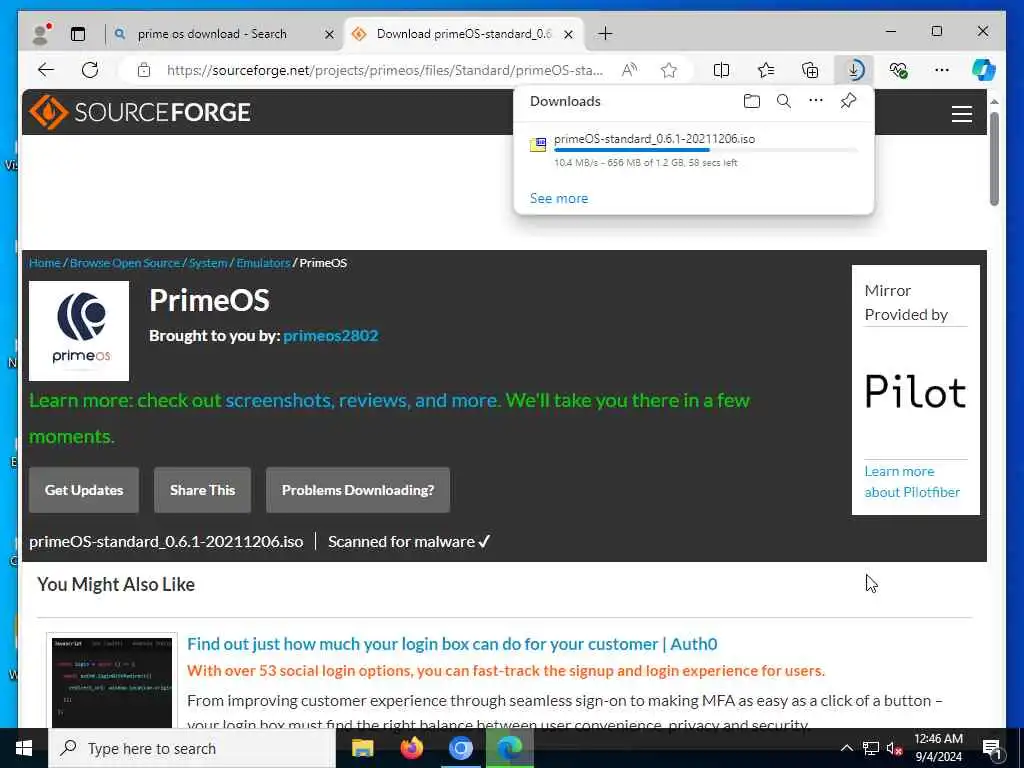The width and height of the screenshot is (1024, 768).
Task: Close the Download primeOS tab
Action: pyautogui.click(x=569, y=35)
